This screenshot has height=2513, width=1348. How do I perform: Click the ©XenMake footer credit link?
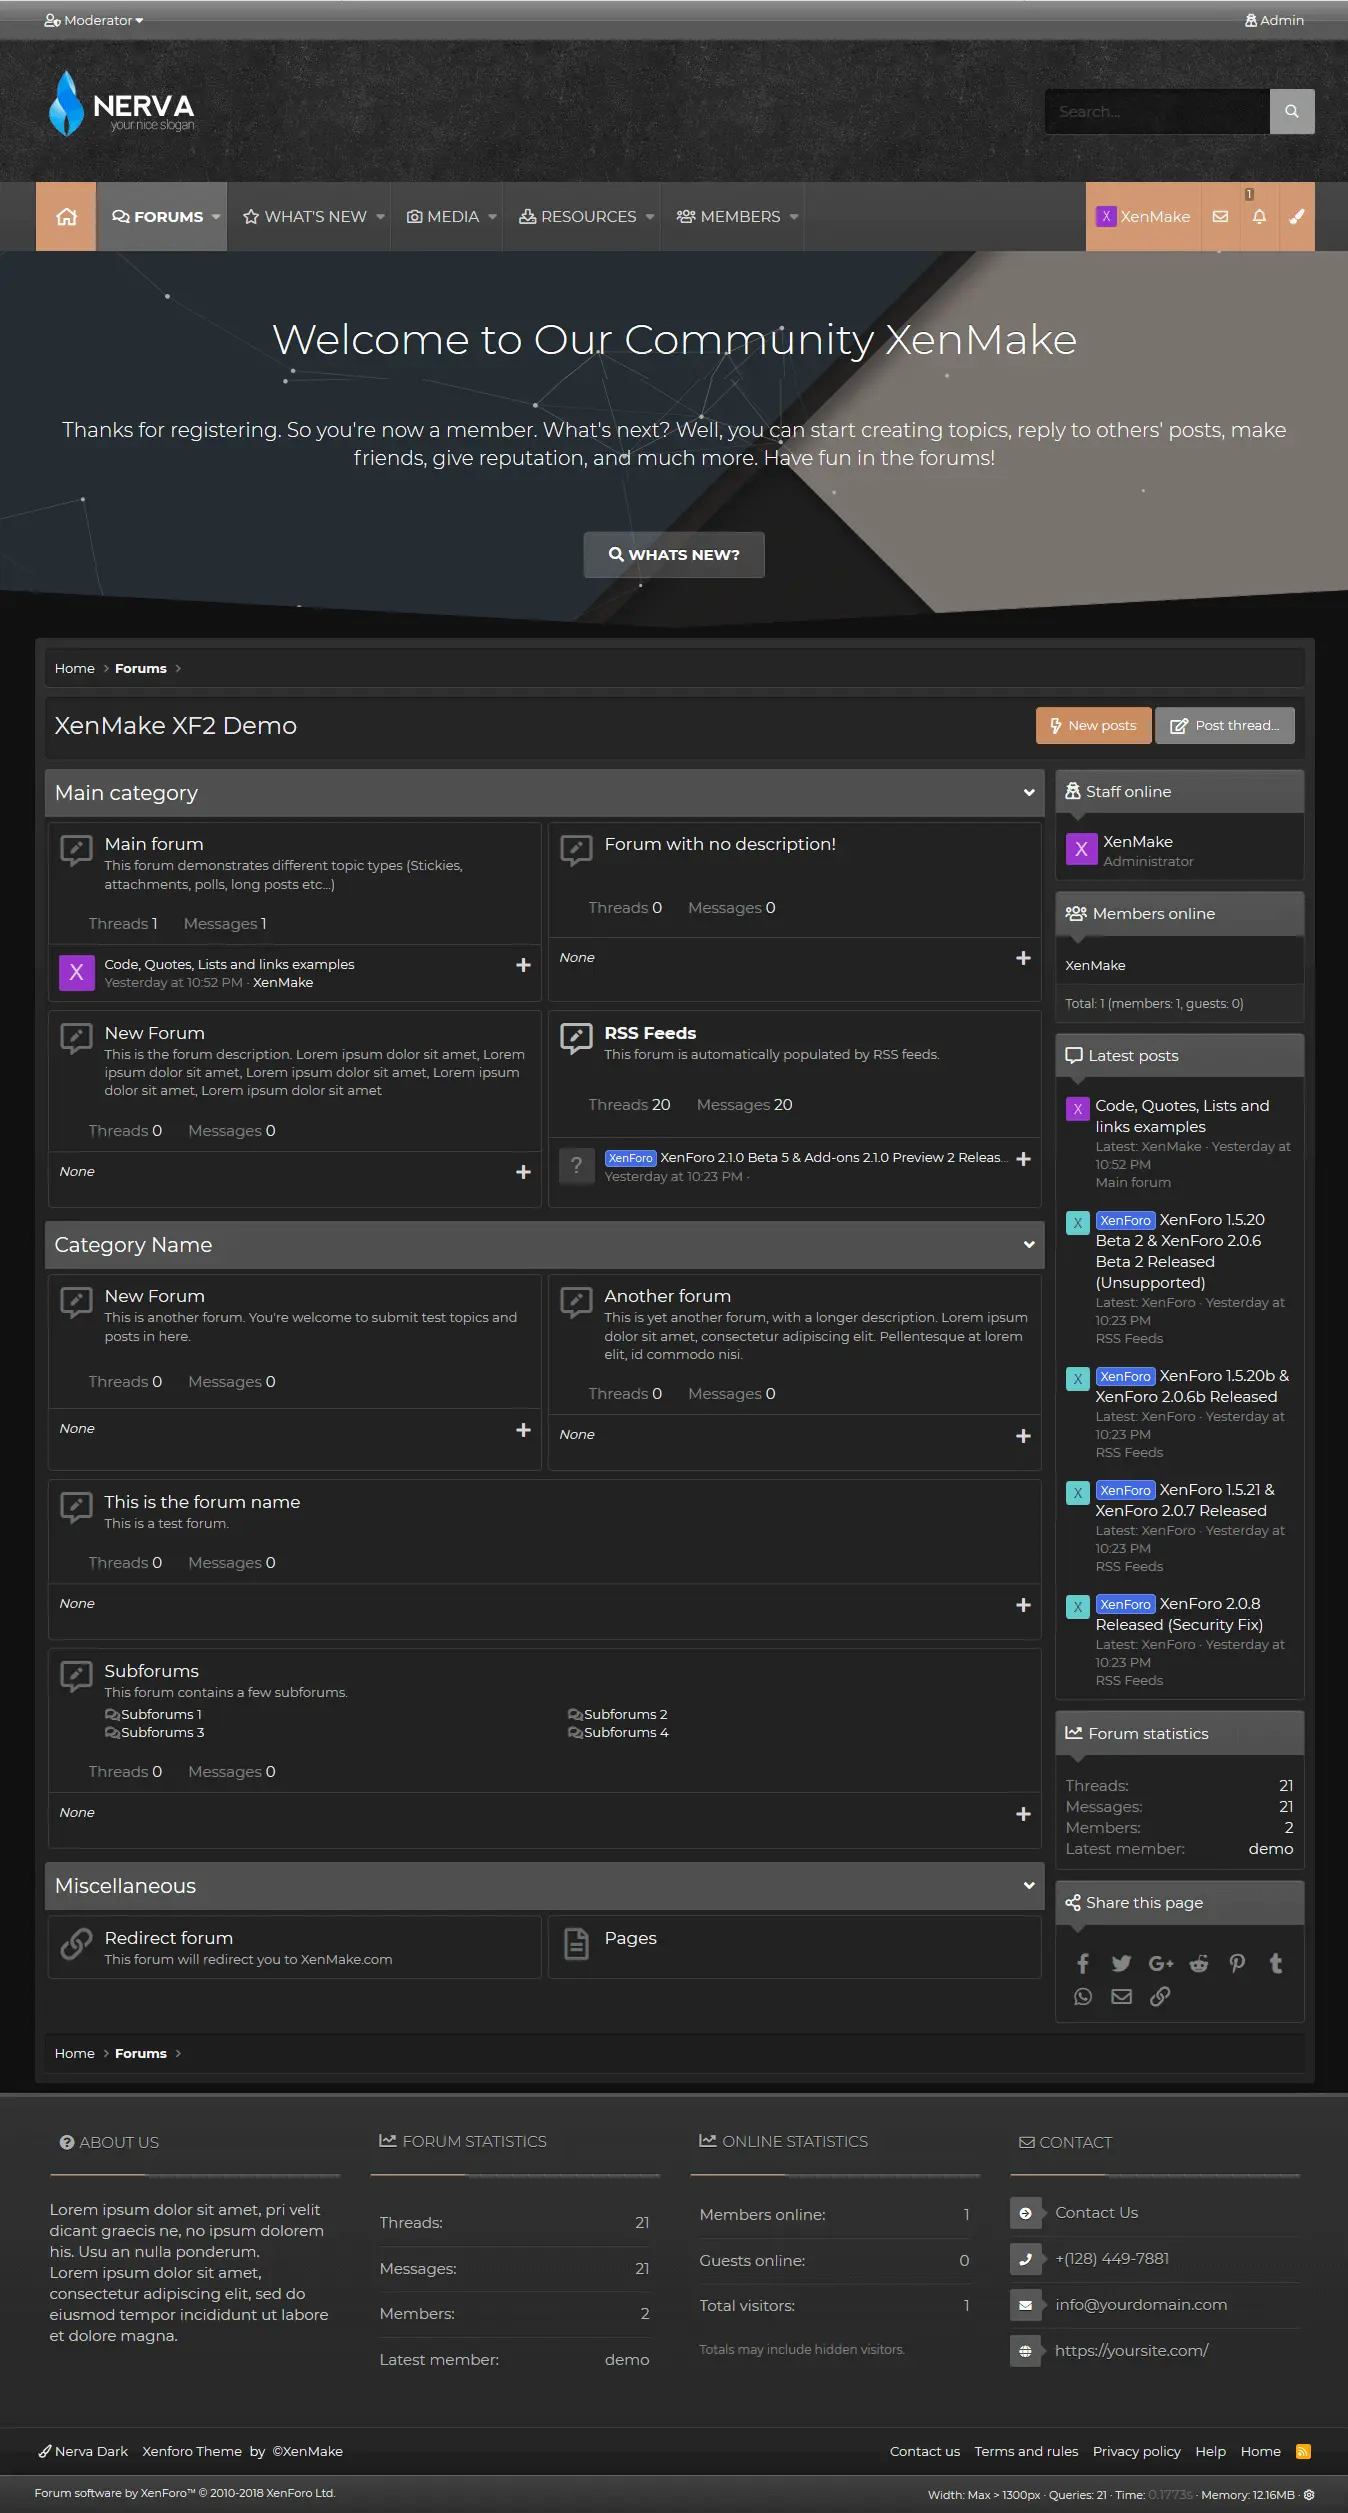coord(307,2451)
